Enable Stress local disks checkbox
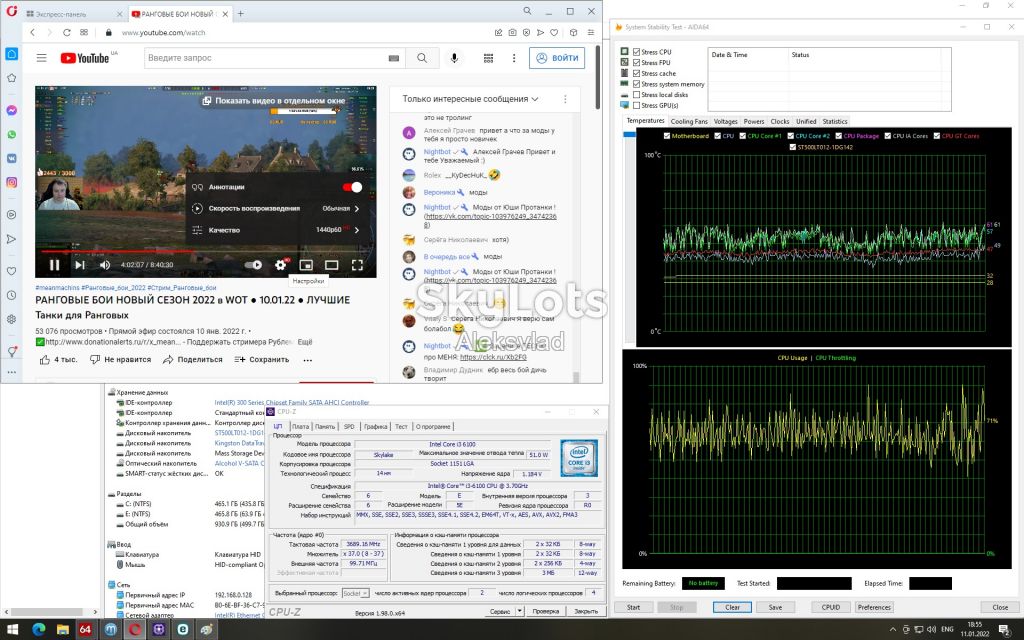The image size is (1024, 640). click(636, 95)
